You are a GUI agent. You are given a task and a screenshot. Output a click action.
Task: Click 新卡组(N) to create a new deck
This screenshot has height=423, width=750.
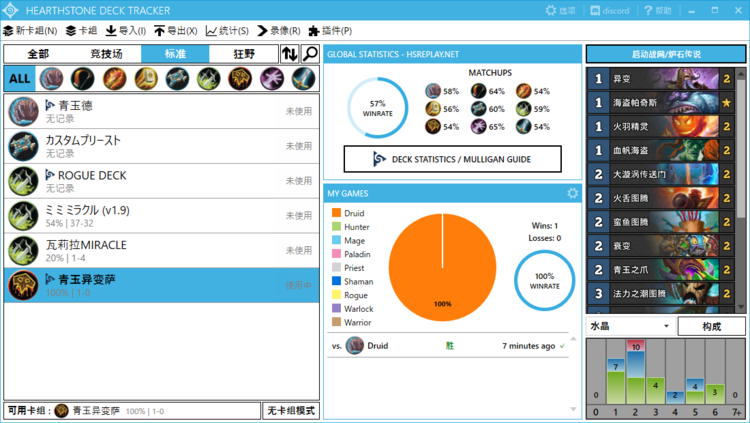(30, 31)
